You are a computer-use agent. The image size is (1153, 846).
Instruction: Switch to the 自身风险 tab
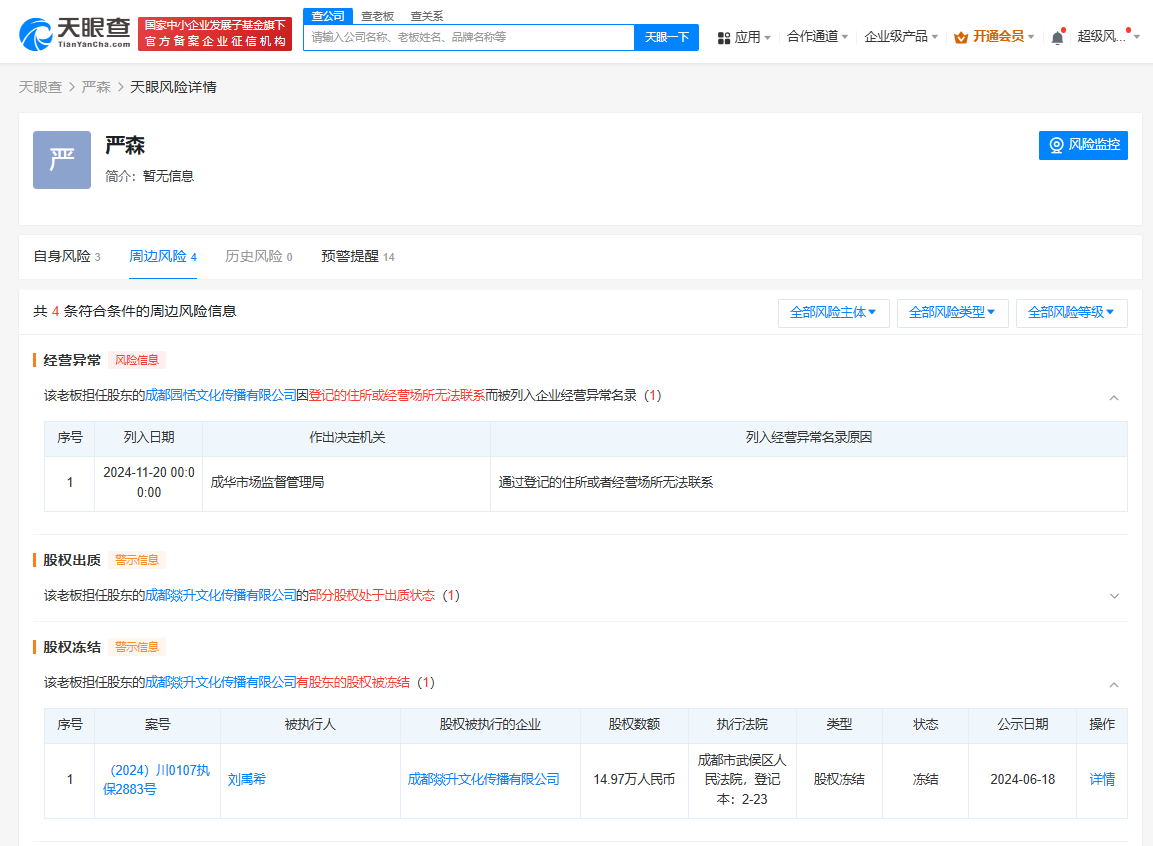pos(66,257)
